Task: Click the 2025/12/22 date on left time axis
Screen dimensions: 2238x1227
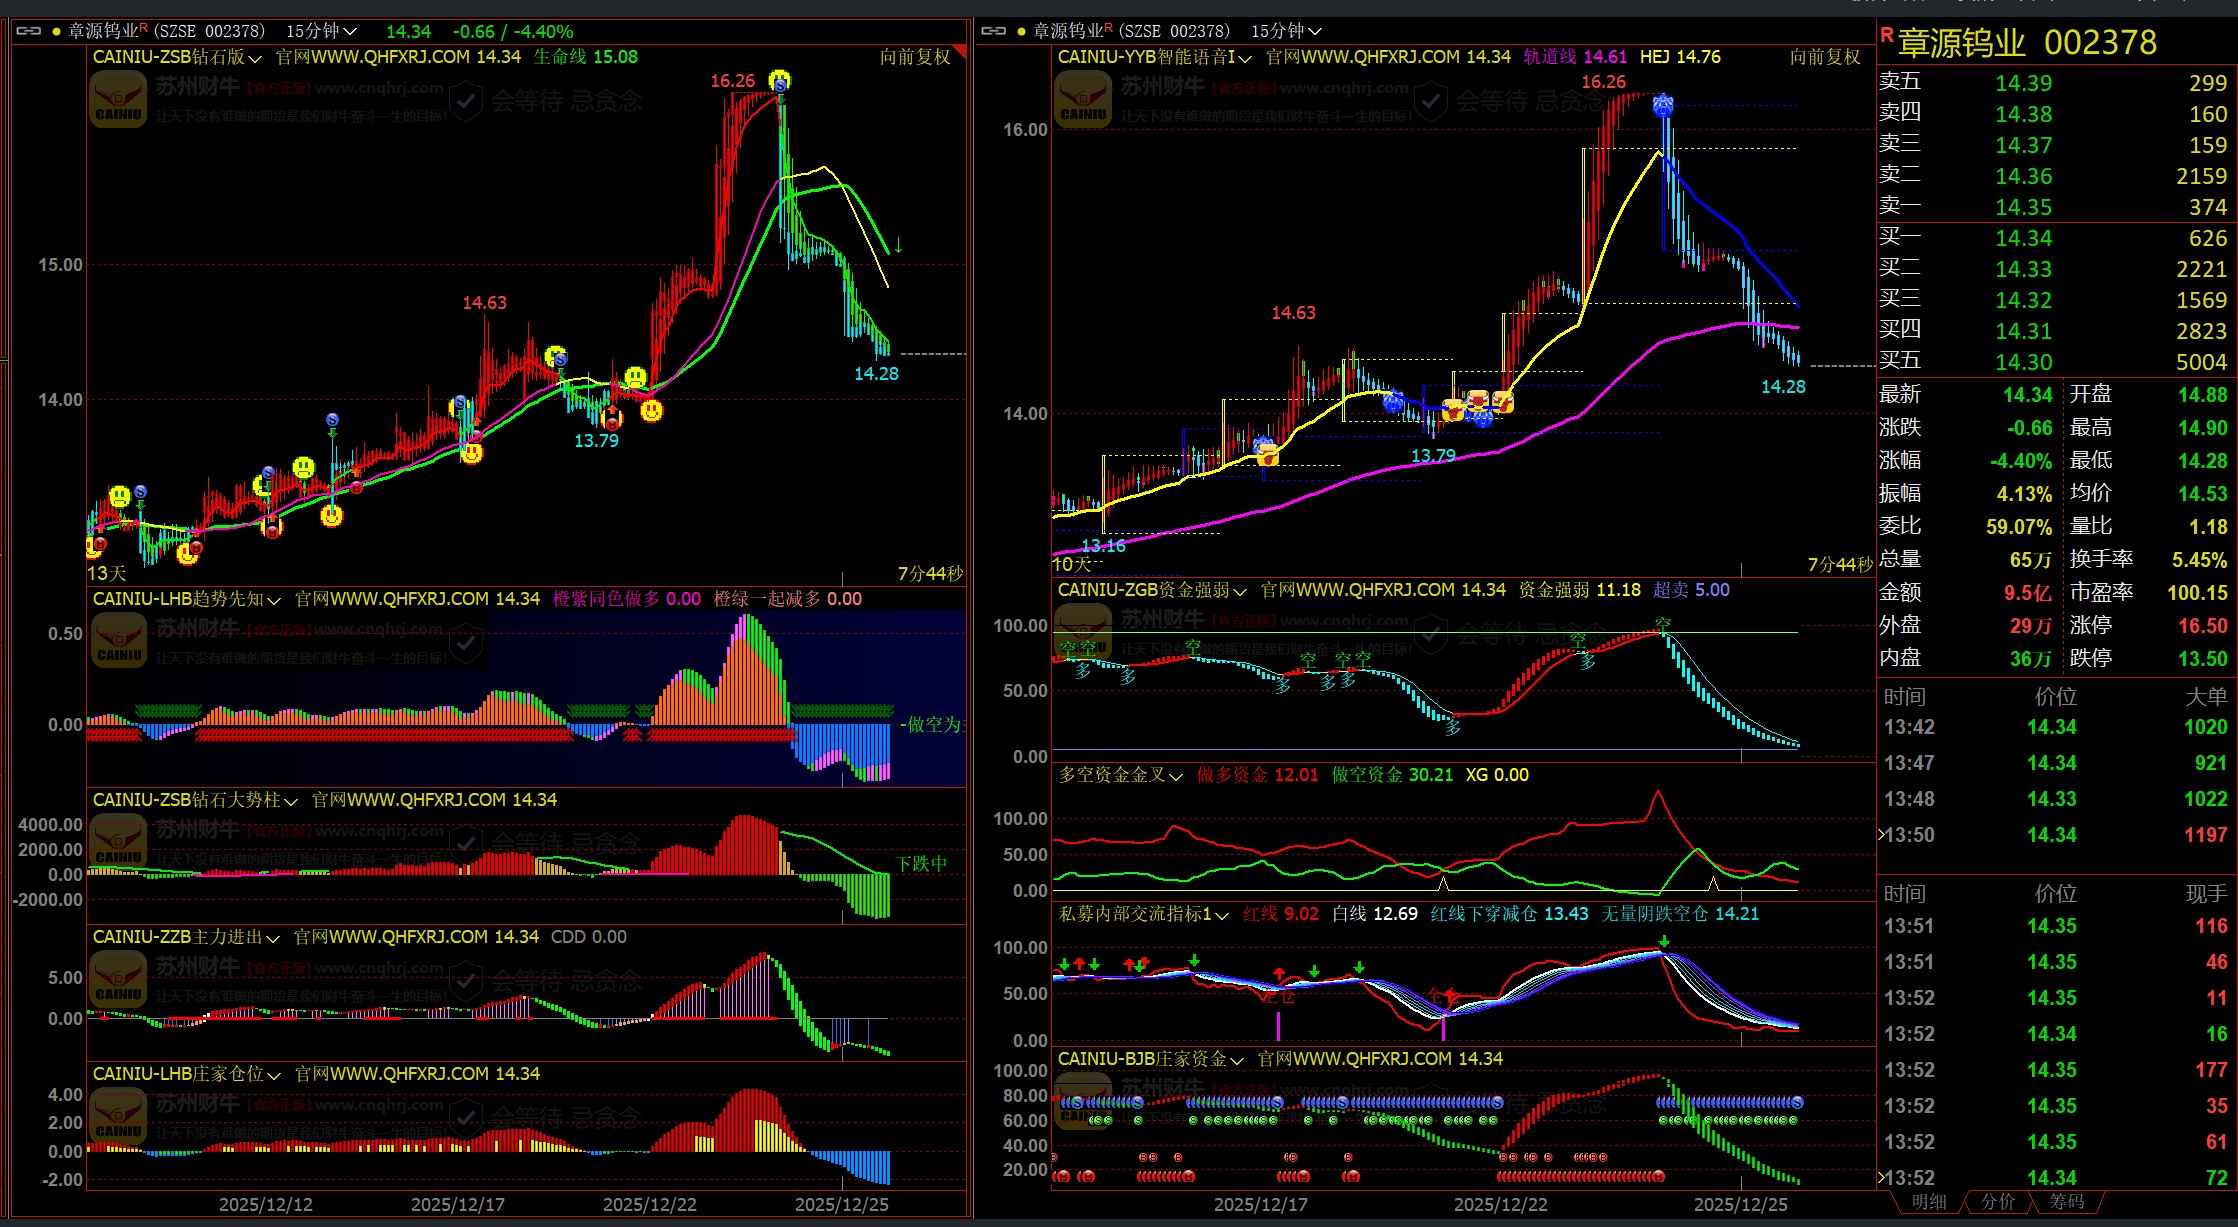Action: (649, 1204)
